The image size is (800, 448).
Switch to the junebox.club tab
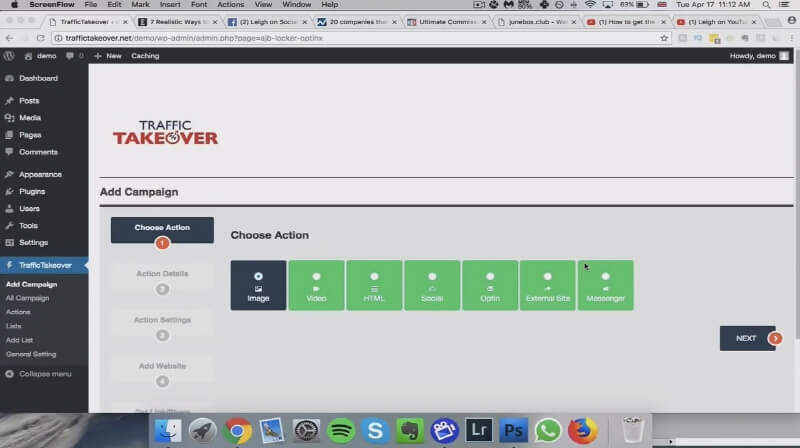pos(537,22)
